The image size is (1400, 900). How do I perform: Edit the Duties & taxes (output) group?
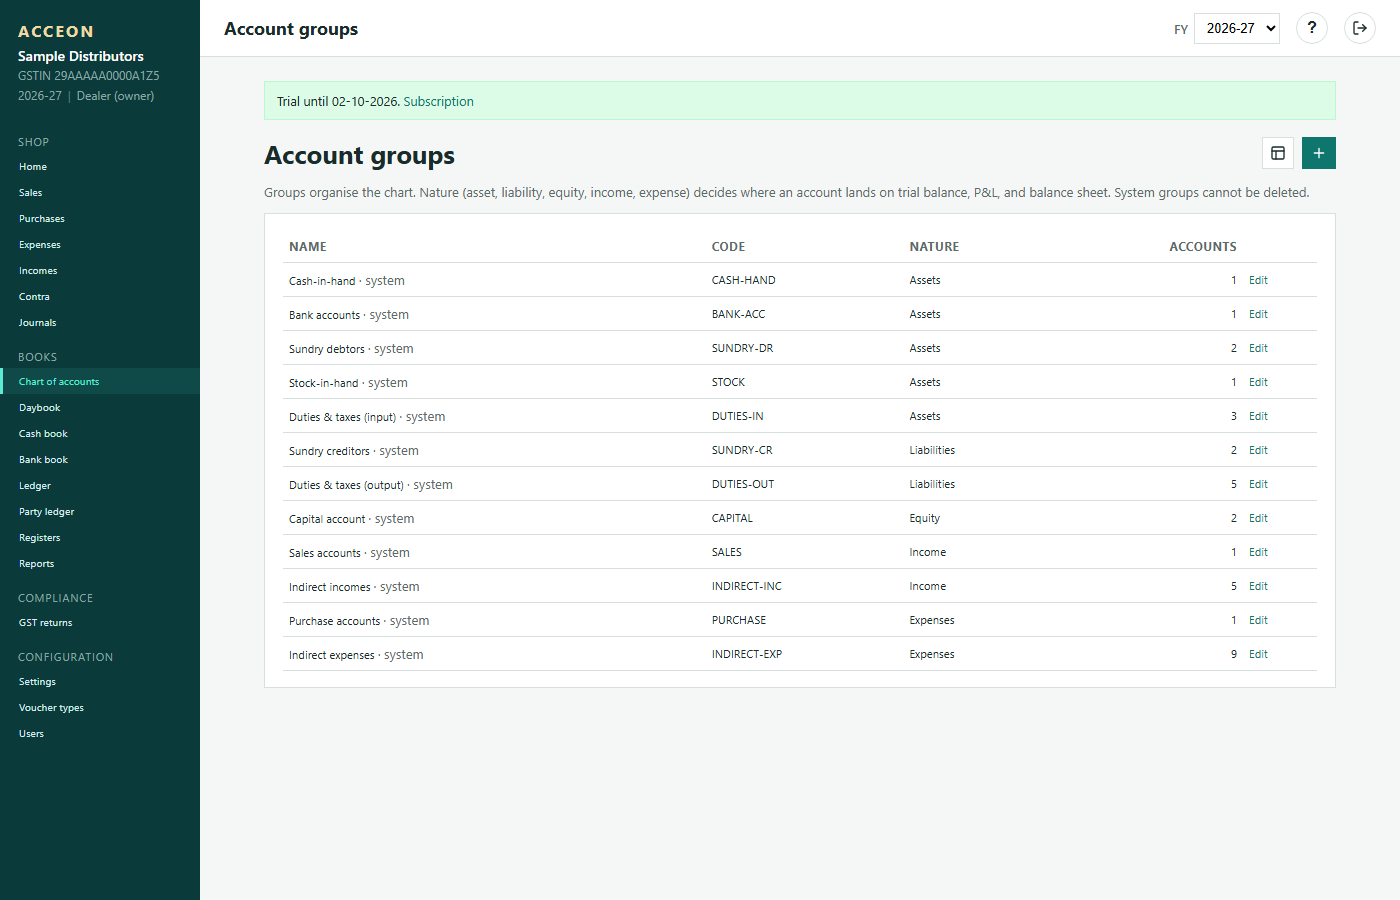coord(1258,484)
